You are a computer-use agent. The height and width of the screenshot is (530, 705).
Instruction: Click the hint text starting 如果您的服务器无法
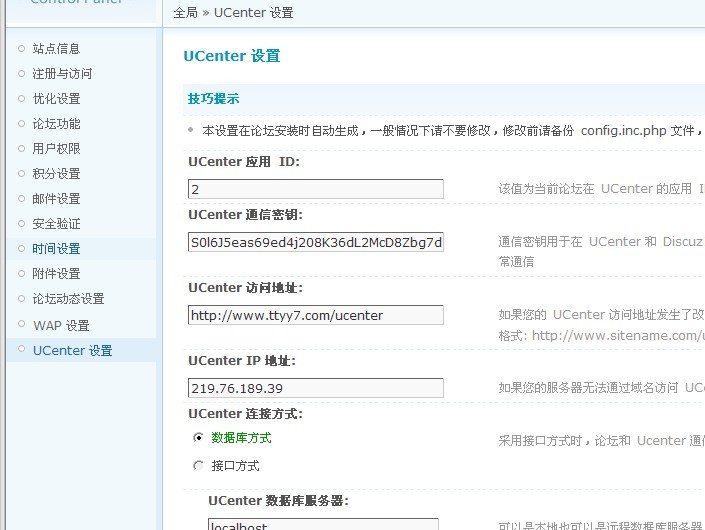pyautogui.click(x=601, y=387)
